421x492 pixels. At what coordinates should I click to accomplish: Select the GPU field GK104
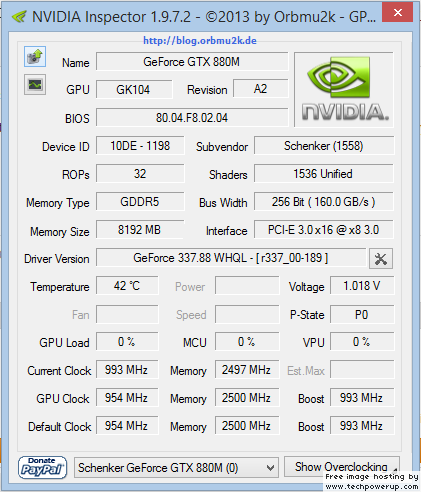click(x=134, y=89)
